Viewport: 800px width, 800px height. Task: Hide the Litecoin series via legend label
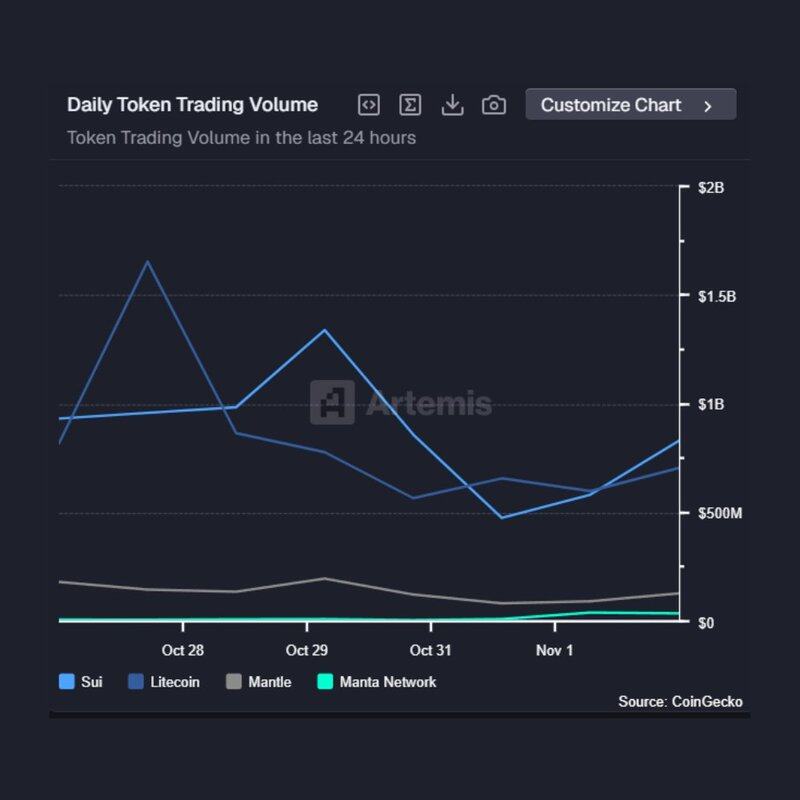pos(175,682)
